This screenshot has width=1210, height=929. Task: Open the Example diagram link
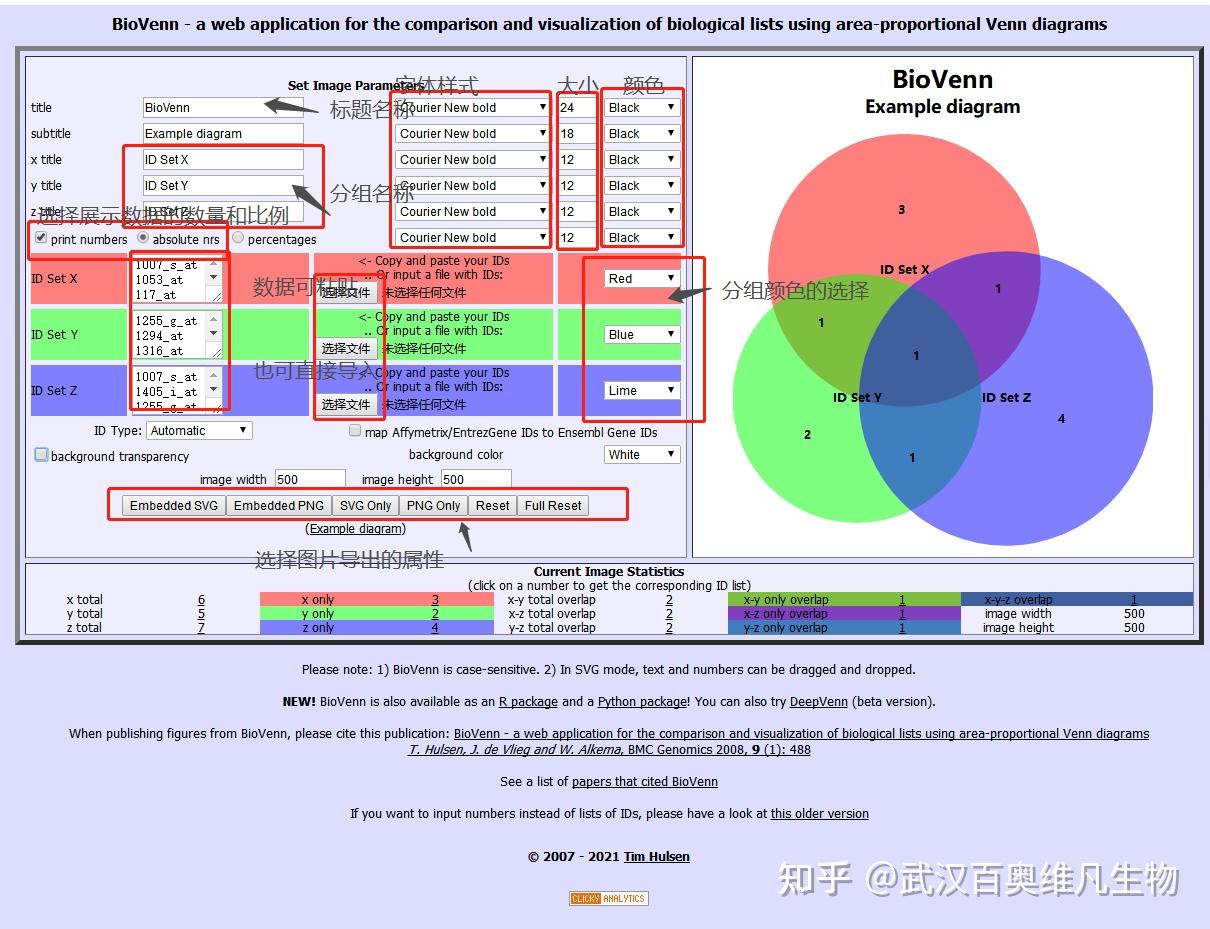point(355,528)
